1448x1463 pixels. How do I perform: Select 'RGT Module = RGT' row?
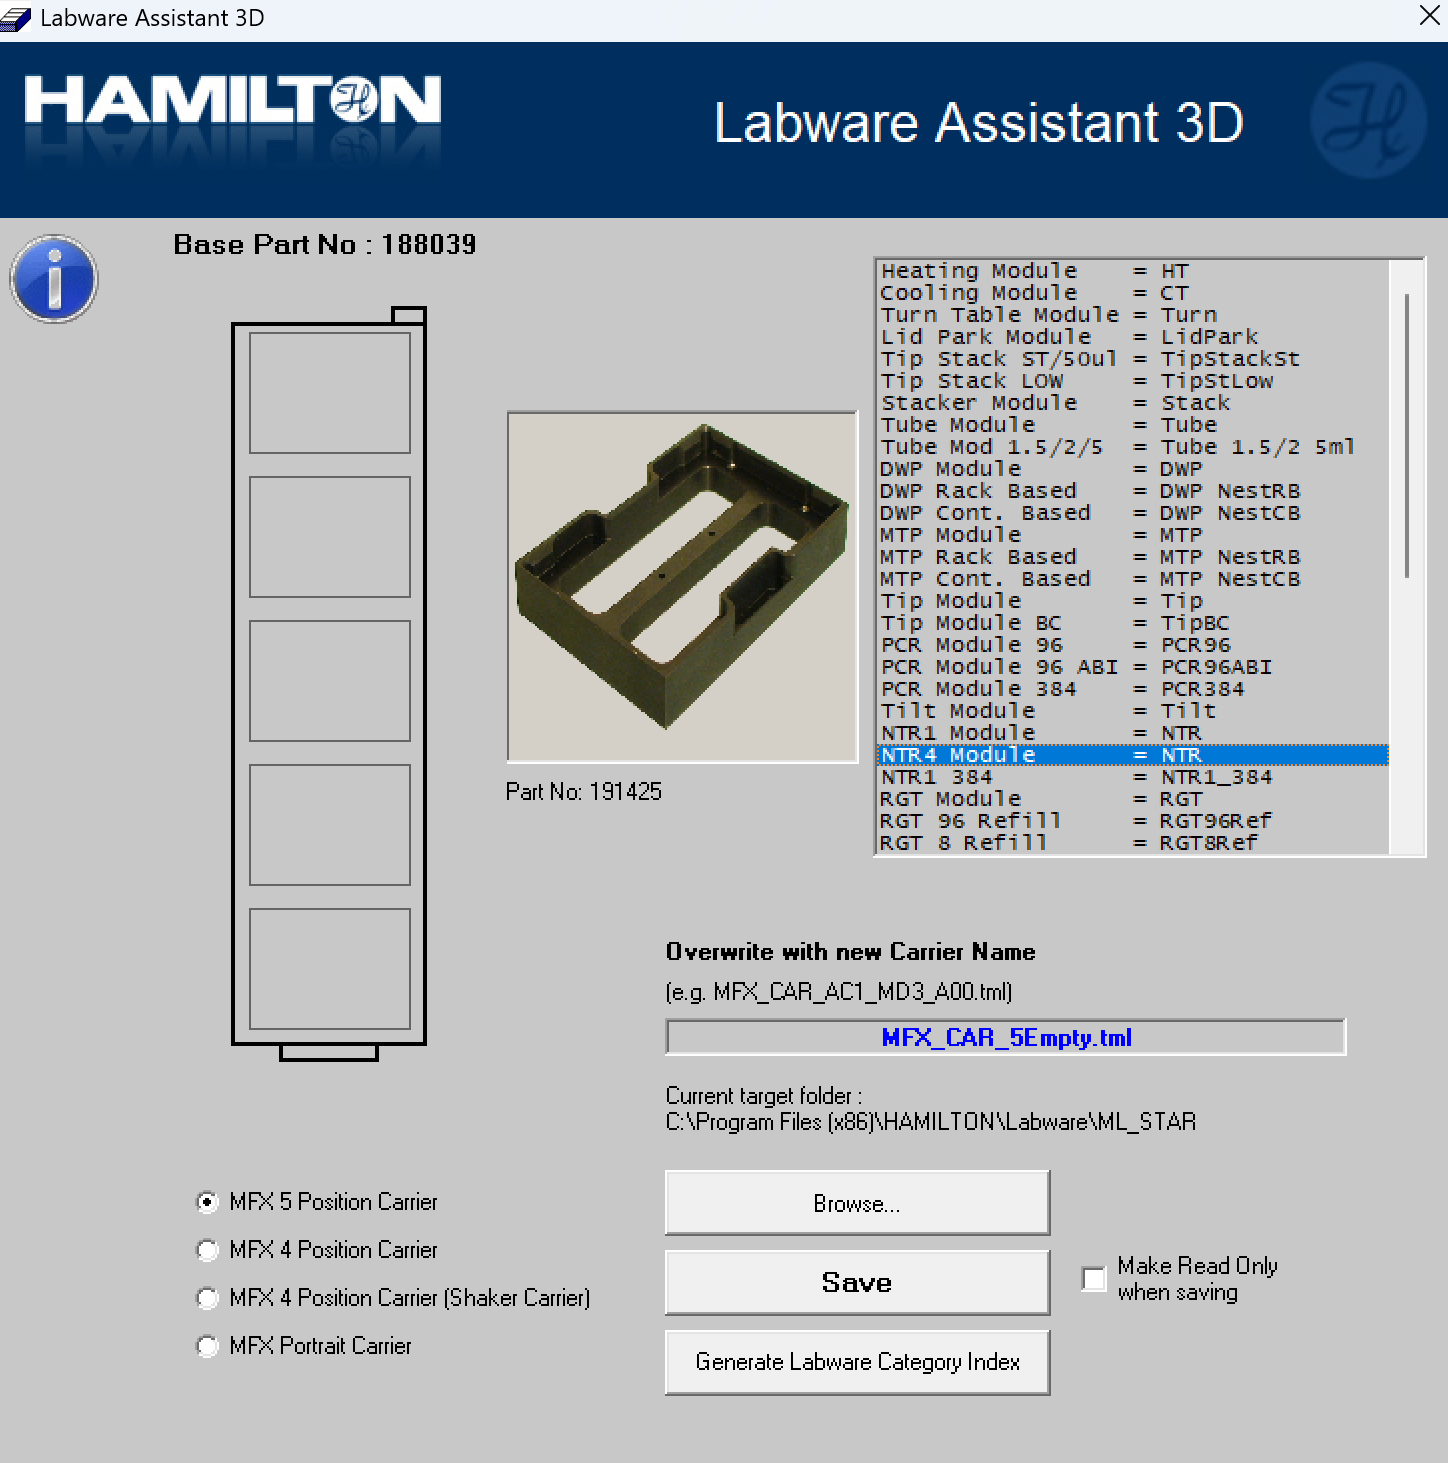click(x=1133, y=799)
